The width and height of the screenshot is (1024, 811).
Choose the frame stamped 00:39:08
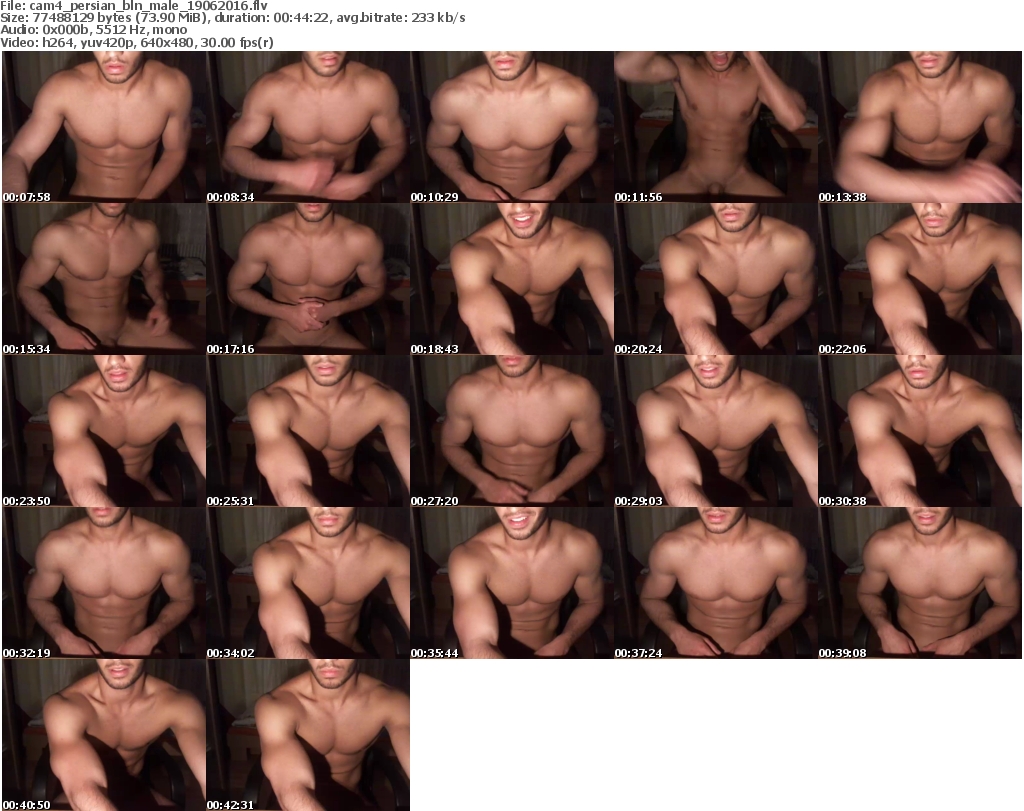pyautogui.click(x=920, y=583)
